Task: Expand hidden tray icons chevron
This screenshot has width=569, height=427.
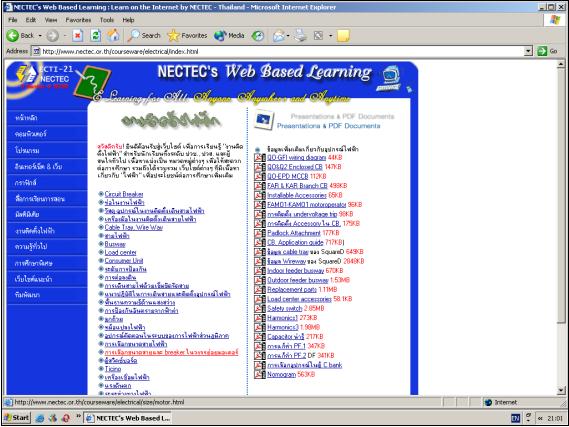Action: [x=540, y=418]
